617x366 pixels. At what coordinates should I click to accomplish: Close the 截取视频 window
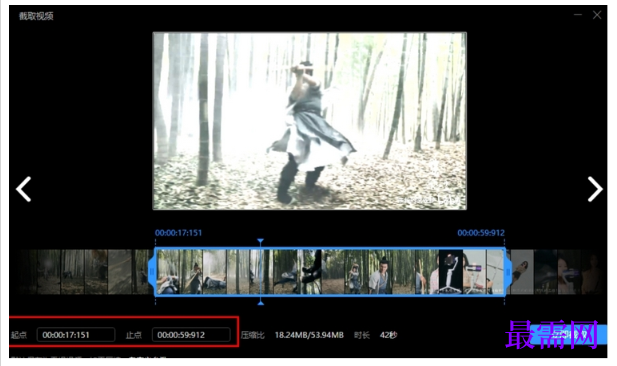click(x=597, y=15)
